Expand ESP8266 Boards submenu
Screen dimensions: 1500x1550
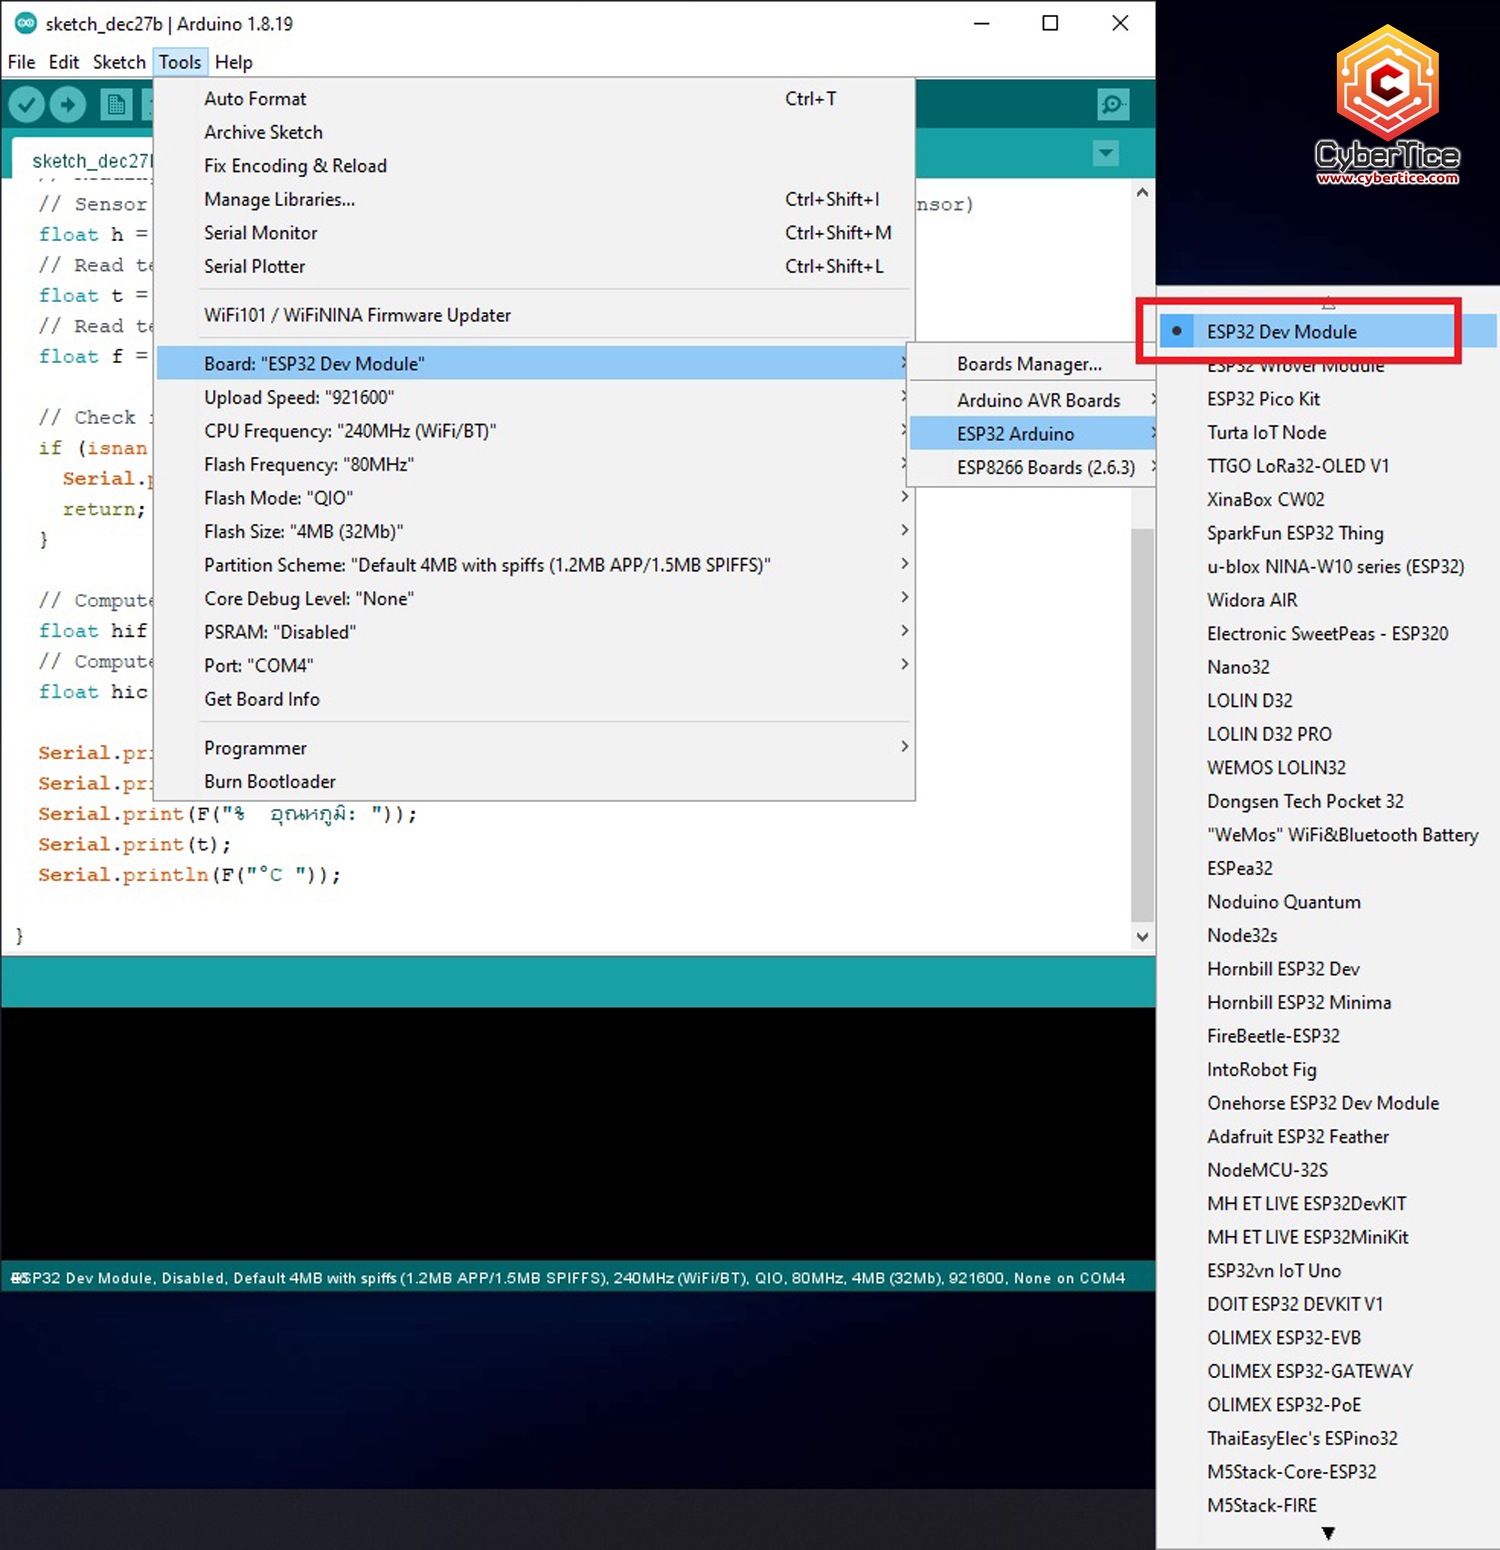[x=1045, y=467]
